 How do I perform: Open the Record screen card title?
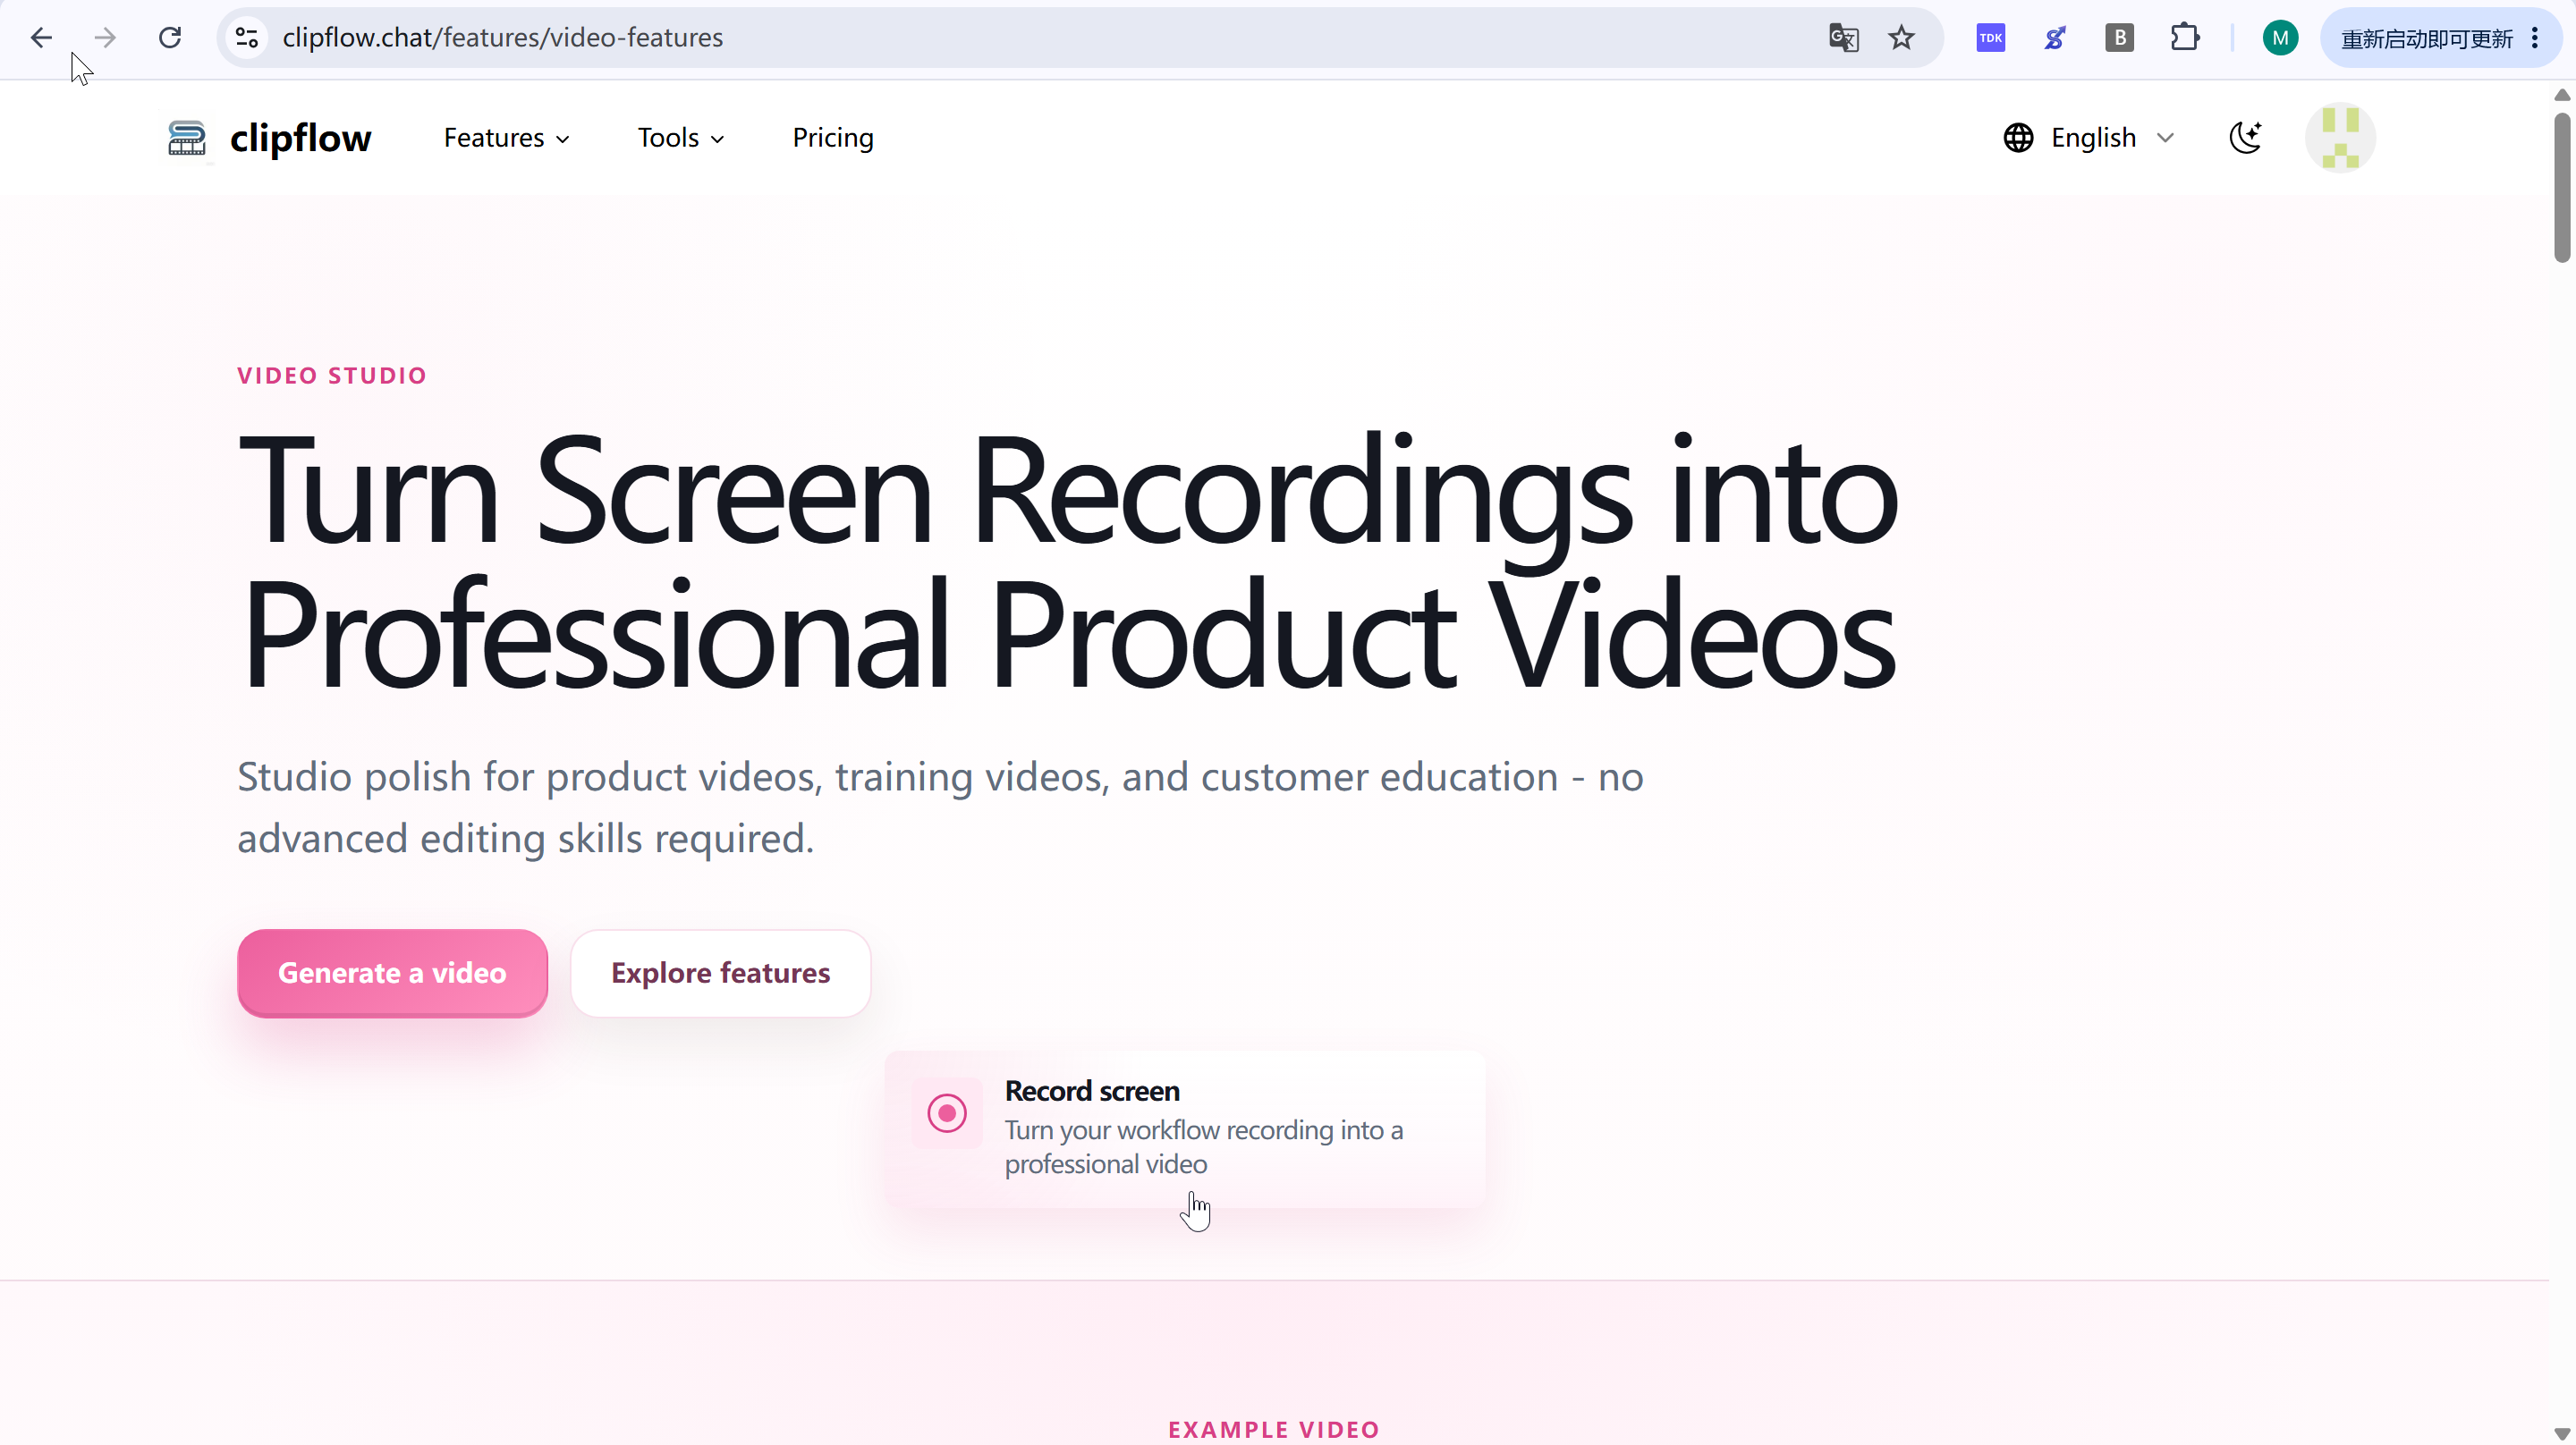click(1092, 1091)
